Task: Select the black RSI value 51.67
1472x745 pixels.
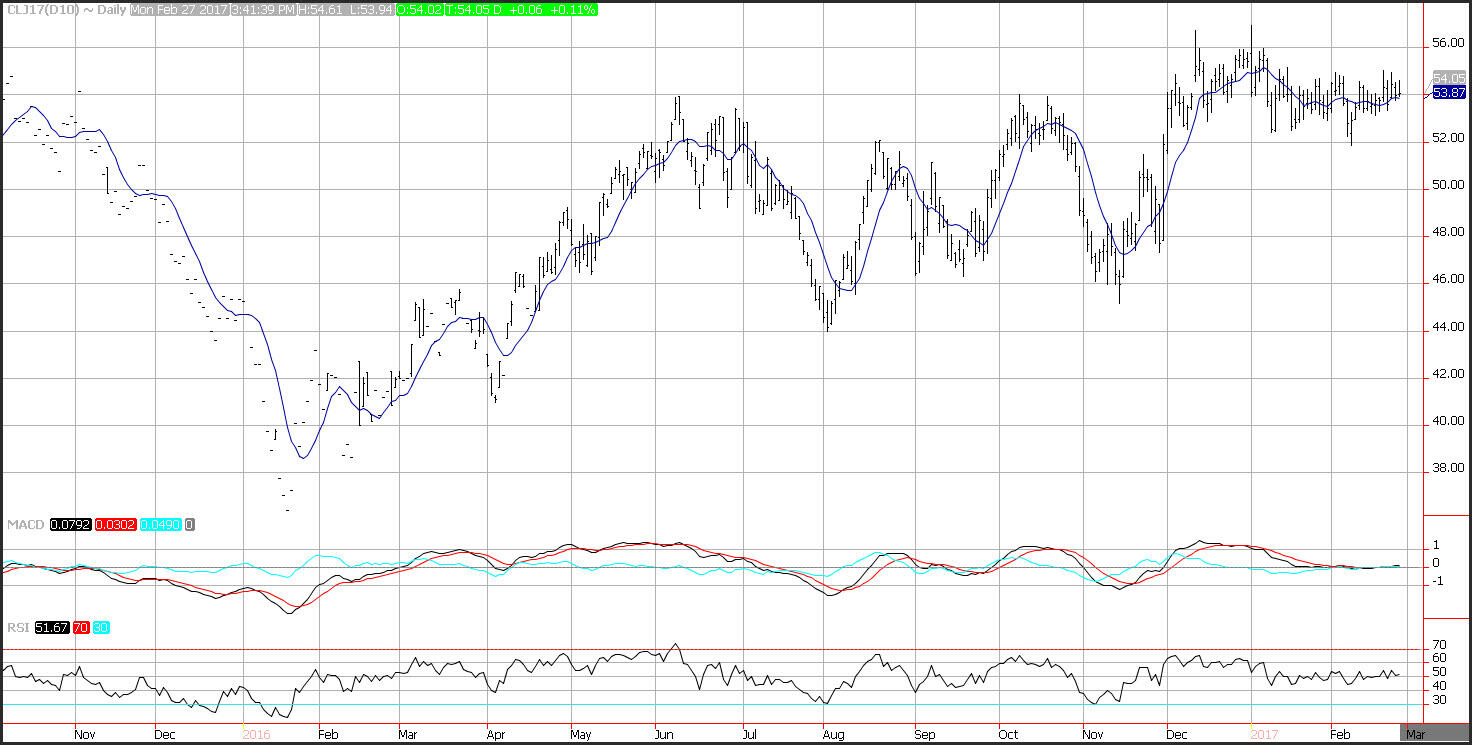Action: [49, 627]
